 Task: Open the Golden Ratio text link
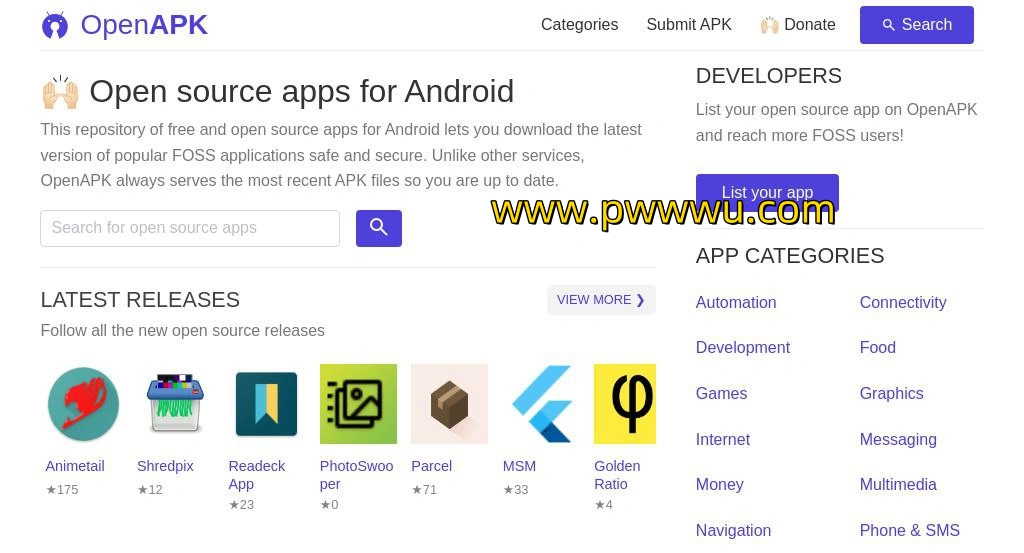tap(617, 475)
